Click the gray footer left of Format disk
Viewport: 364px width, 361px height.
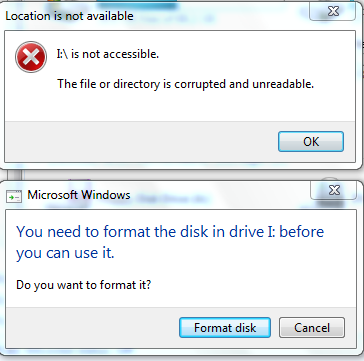(x=92, y=327)
